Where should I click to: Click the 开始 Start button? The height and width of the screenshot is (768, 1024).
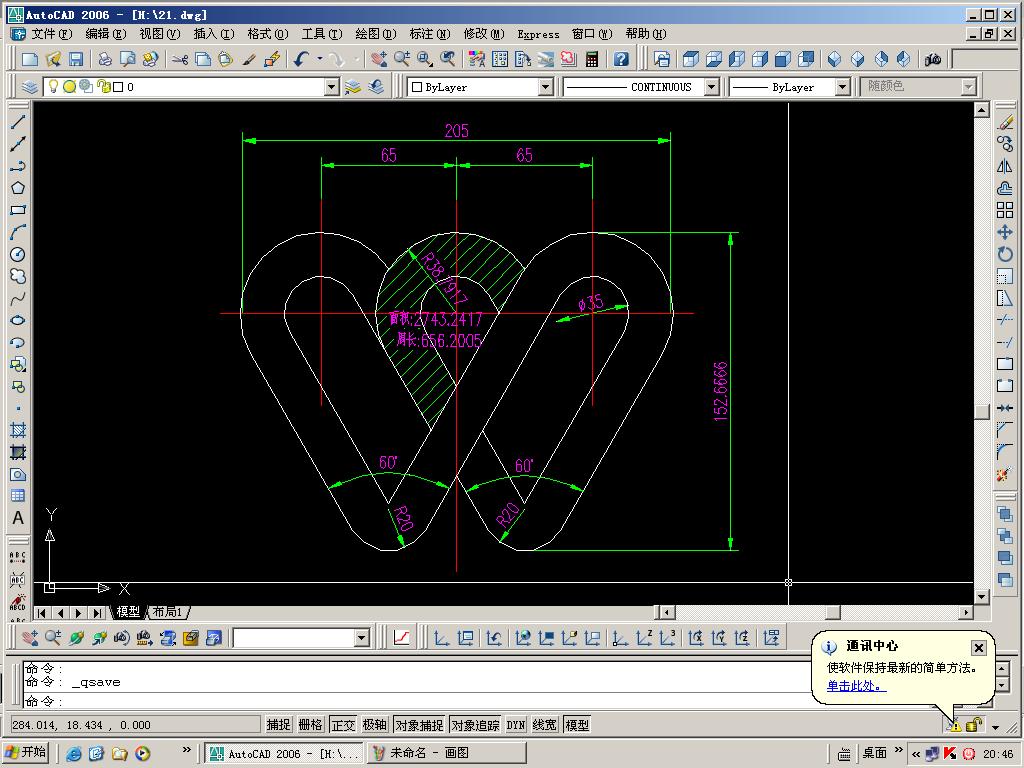[x=25, y=753]
